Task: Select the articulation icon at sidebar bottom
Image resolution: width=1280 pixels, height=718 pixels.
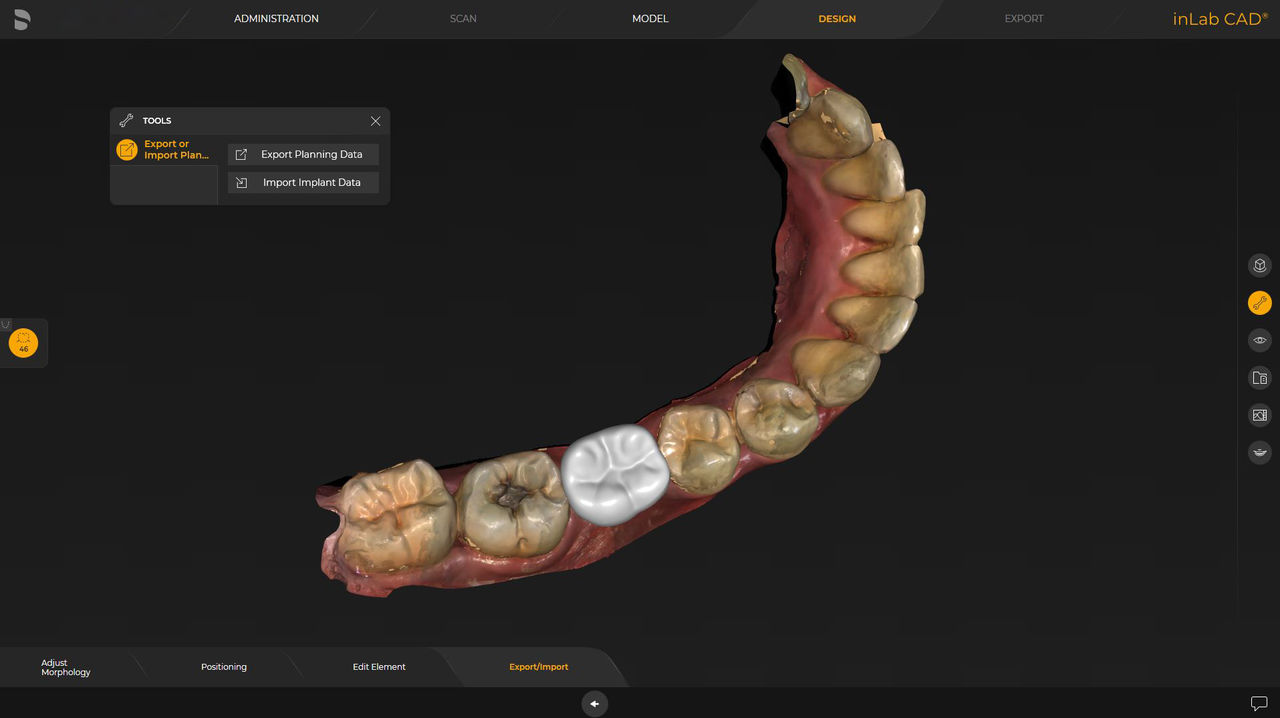Action: 1259,452
